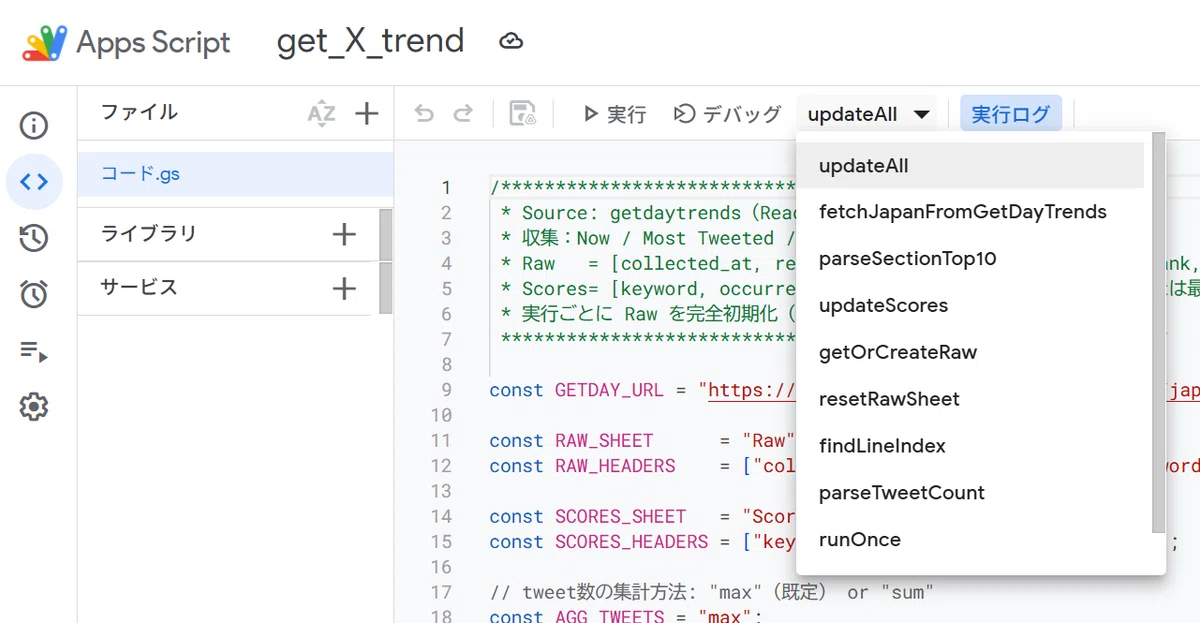
Task: Click the ライブラリ section header
Action: coord(149,234)
